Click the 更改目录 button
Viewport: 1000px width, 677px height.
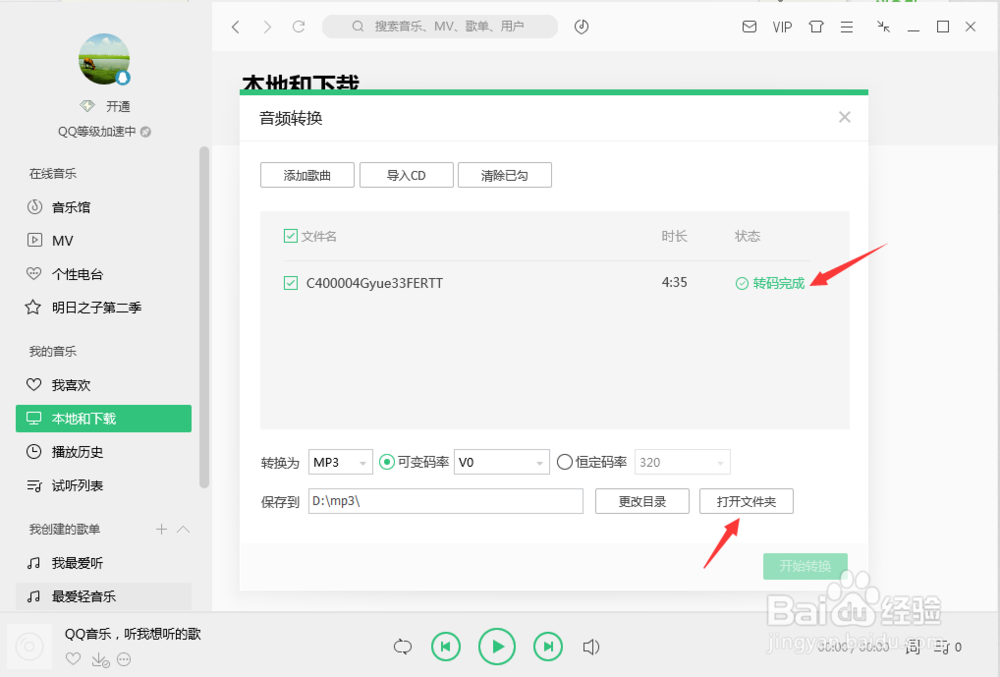coord(642,501)
